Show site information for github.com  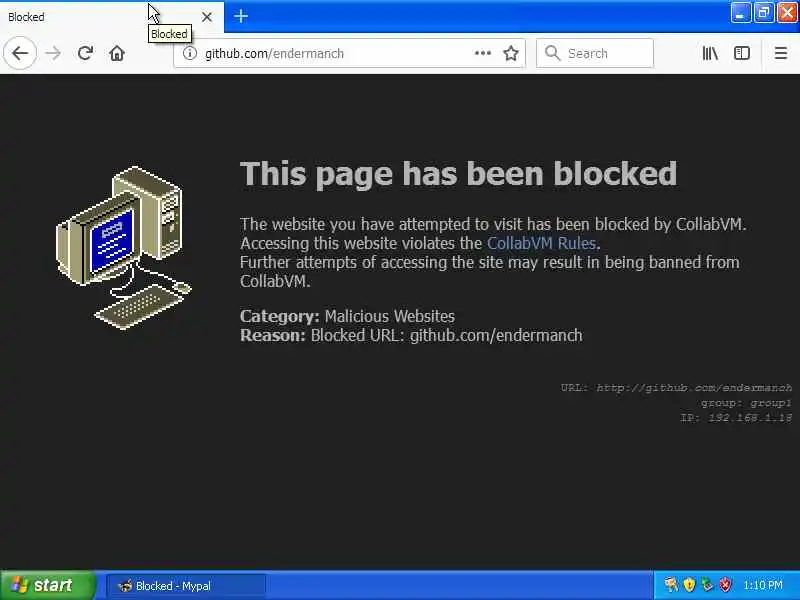190,53
